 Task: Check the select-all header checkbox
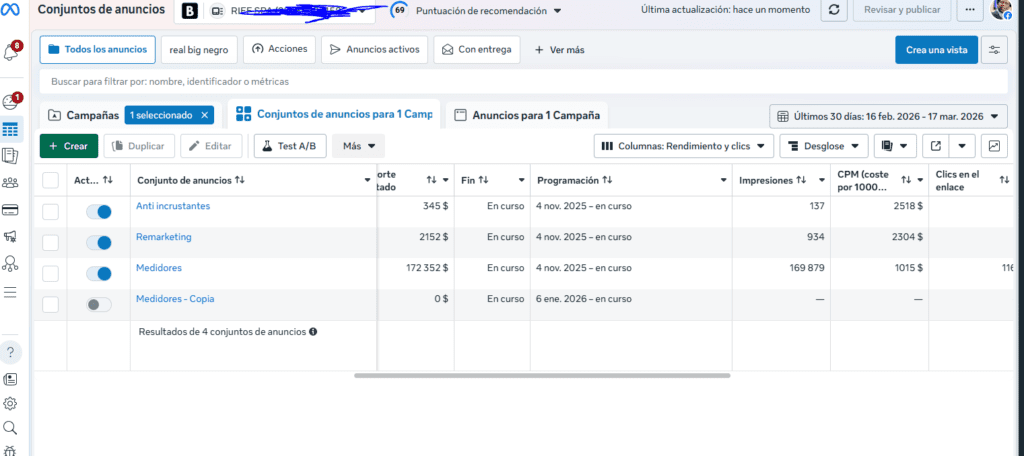pos(50,180)
